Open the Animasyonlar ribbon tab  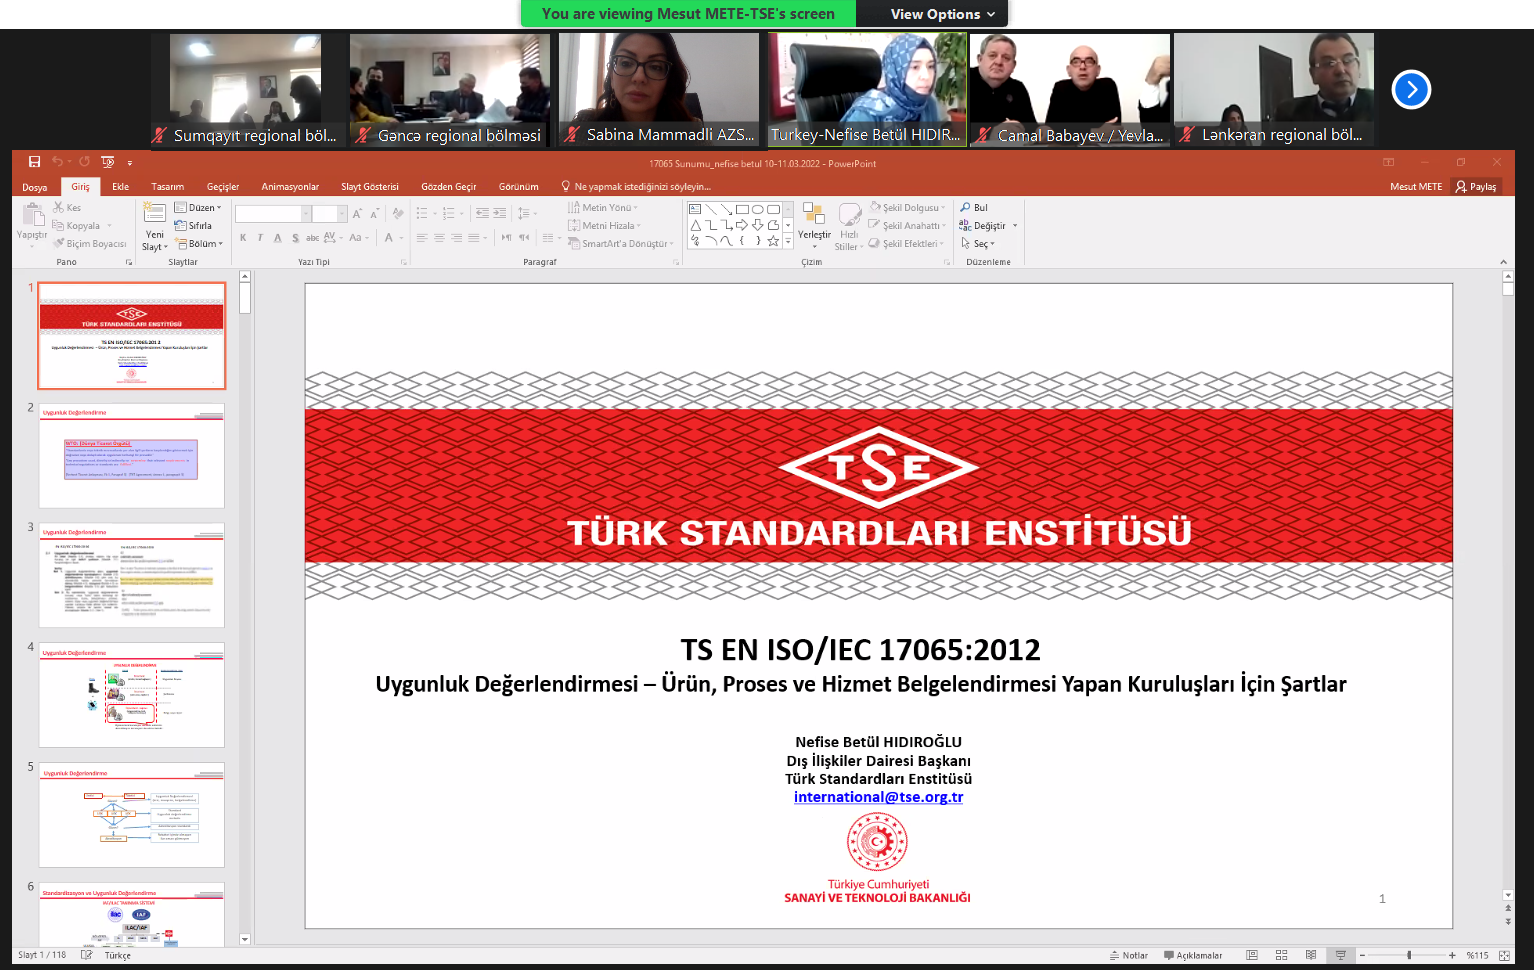click(290, 187)
